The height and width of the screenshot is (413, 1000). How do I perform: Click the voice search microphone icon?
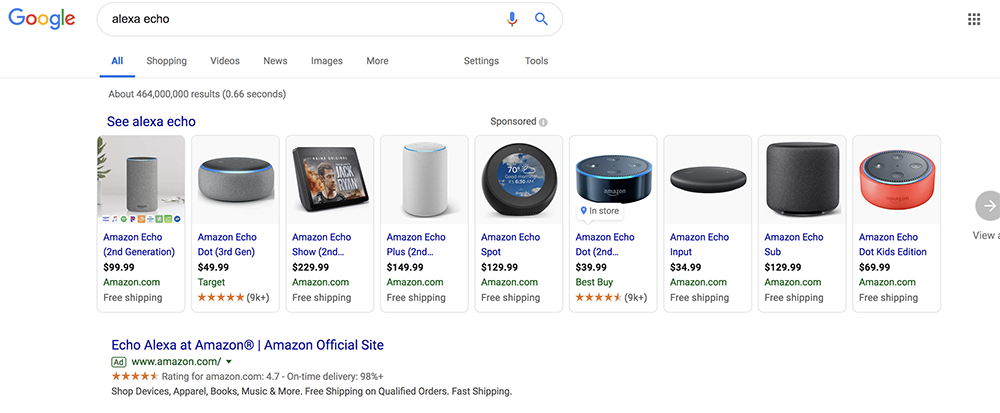(x=511, y=19)
